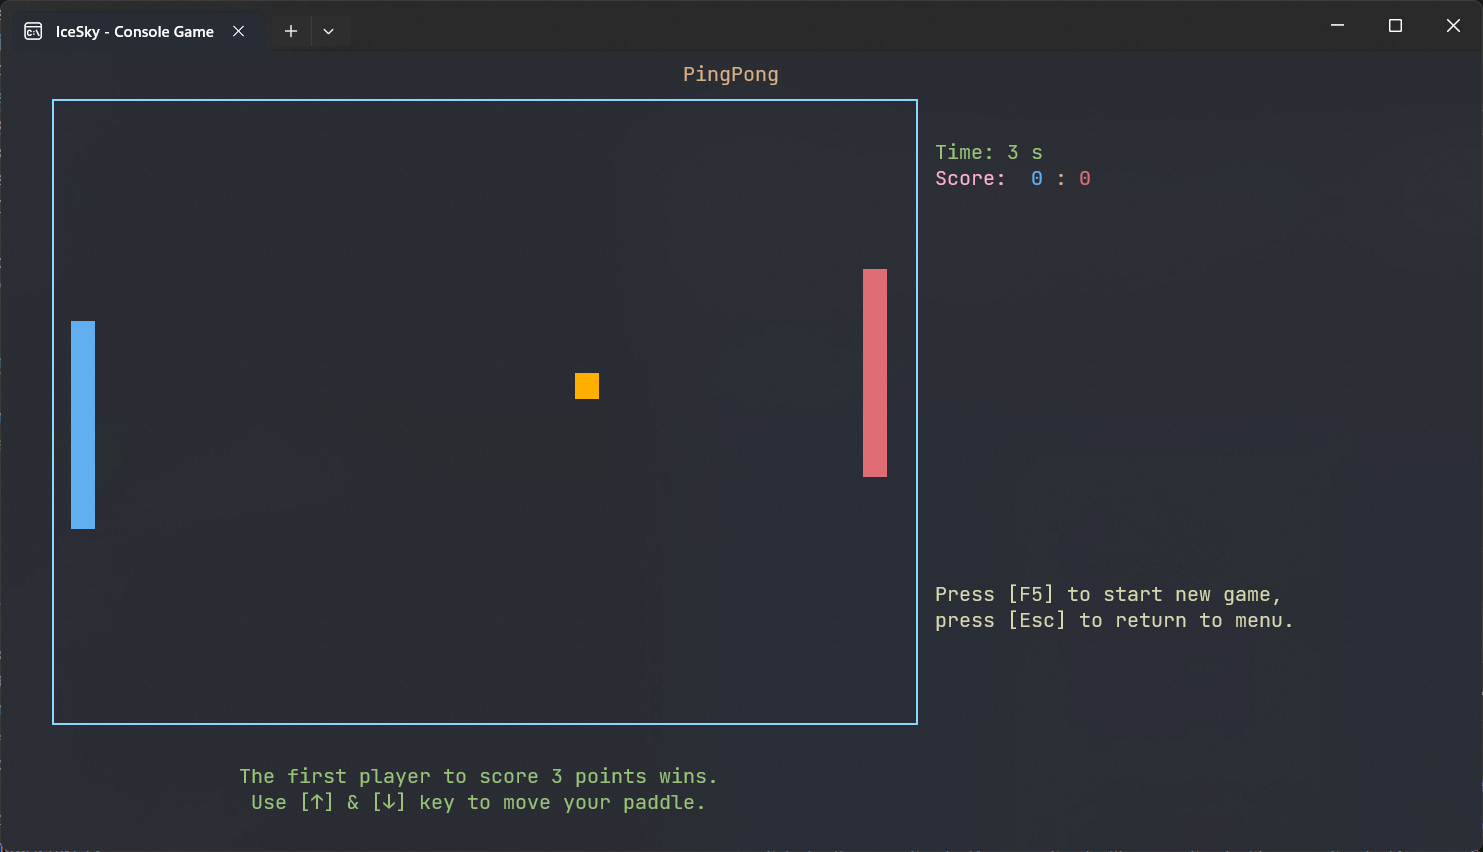The height and width of the screenshot is (852, 1483).
Task: Click the Score label
Action: 970,178
